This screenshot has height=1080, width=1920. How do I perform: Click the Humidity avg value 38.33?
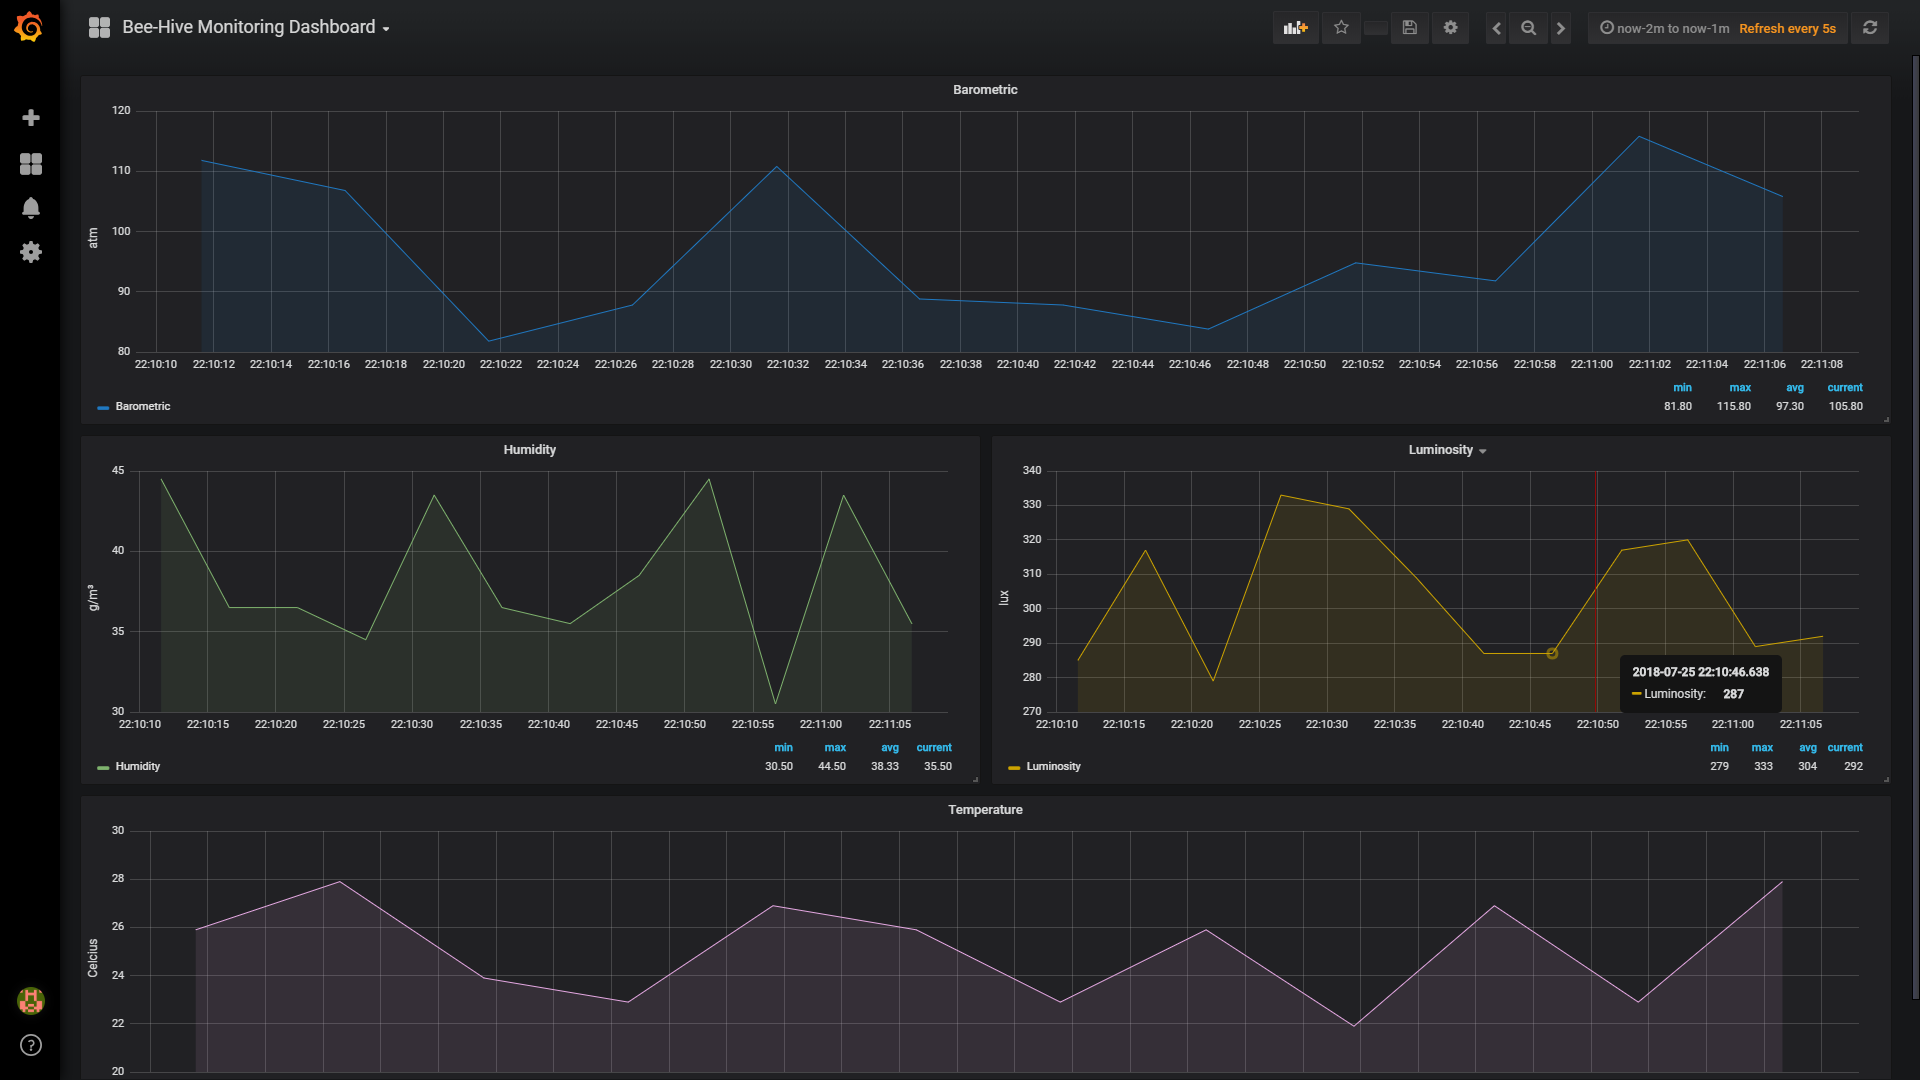pyautogui.click(x=885, y=767)
